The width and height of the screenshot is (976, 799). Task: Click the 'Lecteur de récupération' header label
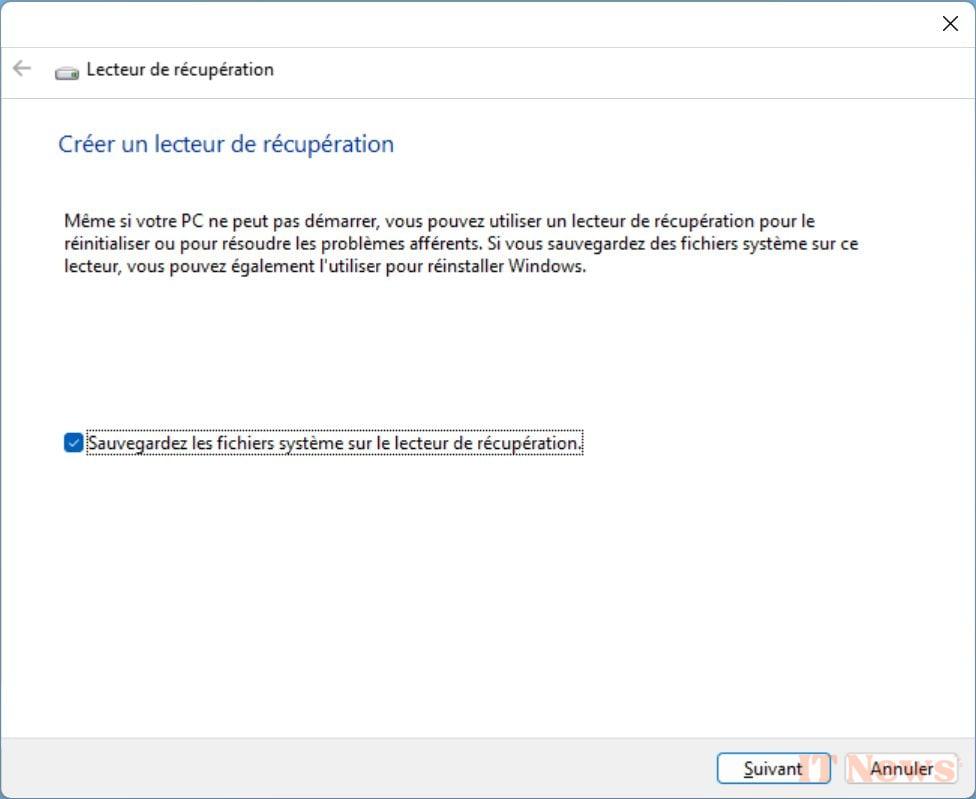pyautogui.click(x=178, y=70)
